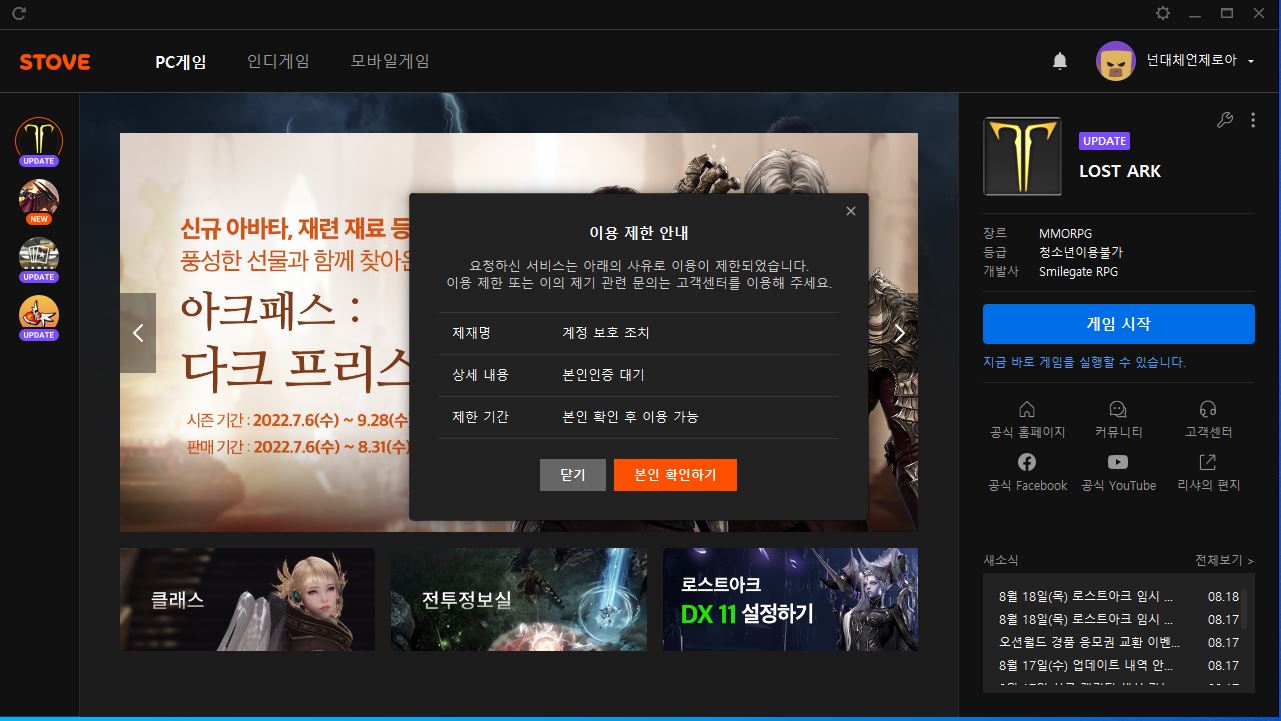Switch to the 모바일게임 tab
This screenshot has height=721, width=1281.
pos(390,61)
